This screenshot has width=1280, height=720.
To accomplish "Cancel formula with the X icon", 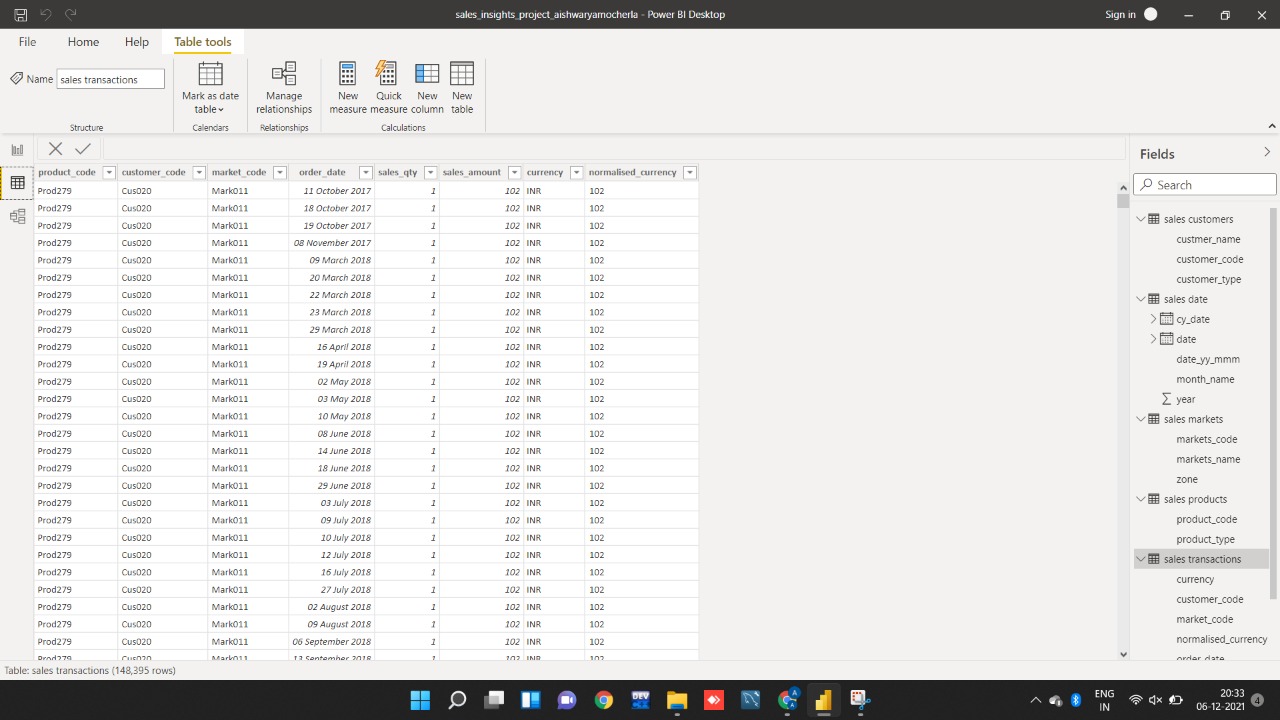I will tap(55, 149).
